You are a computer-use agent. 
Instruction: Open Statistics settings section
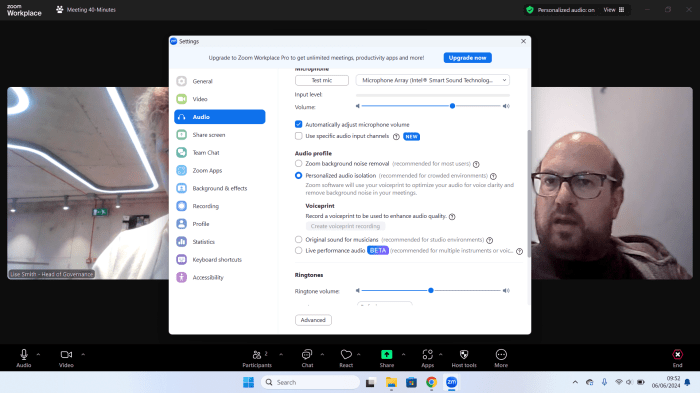(x=220, y=242)
